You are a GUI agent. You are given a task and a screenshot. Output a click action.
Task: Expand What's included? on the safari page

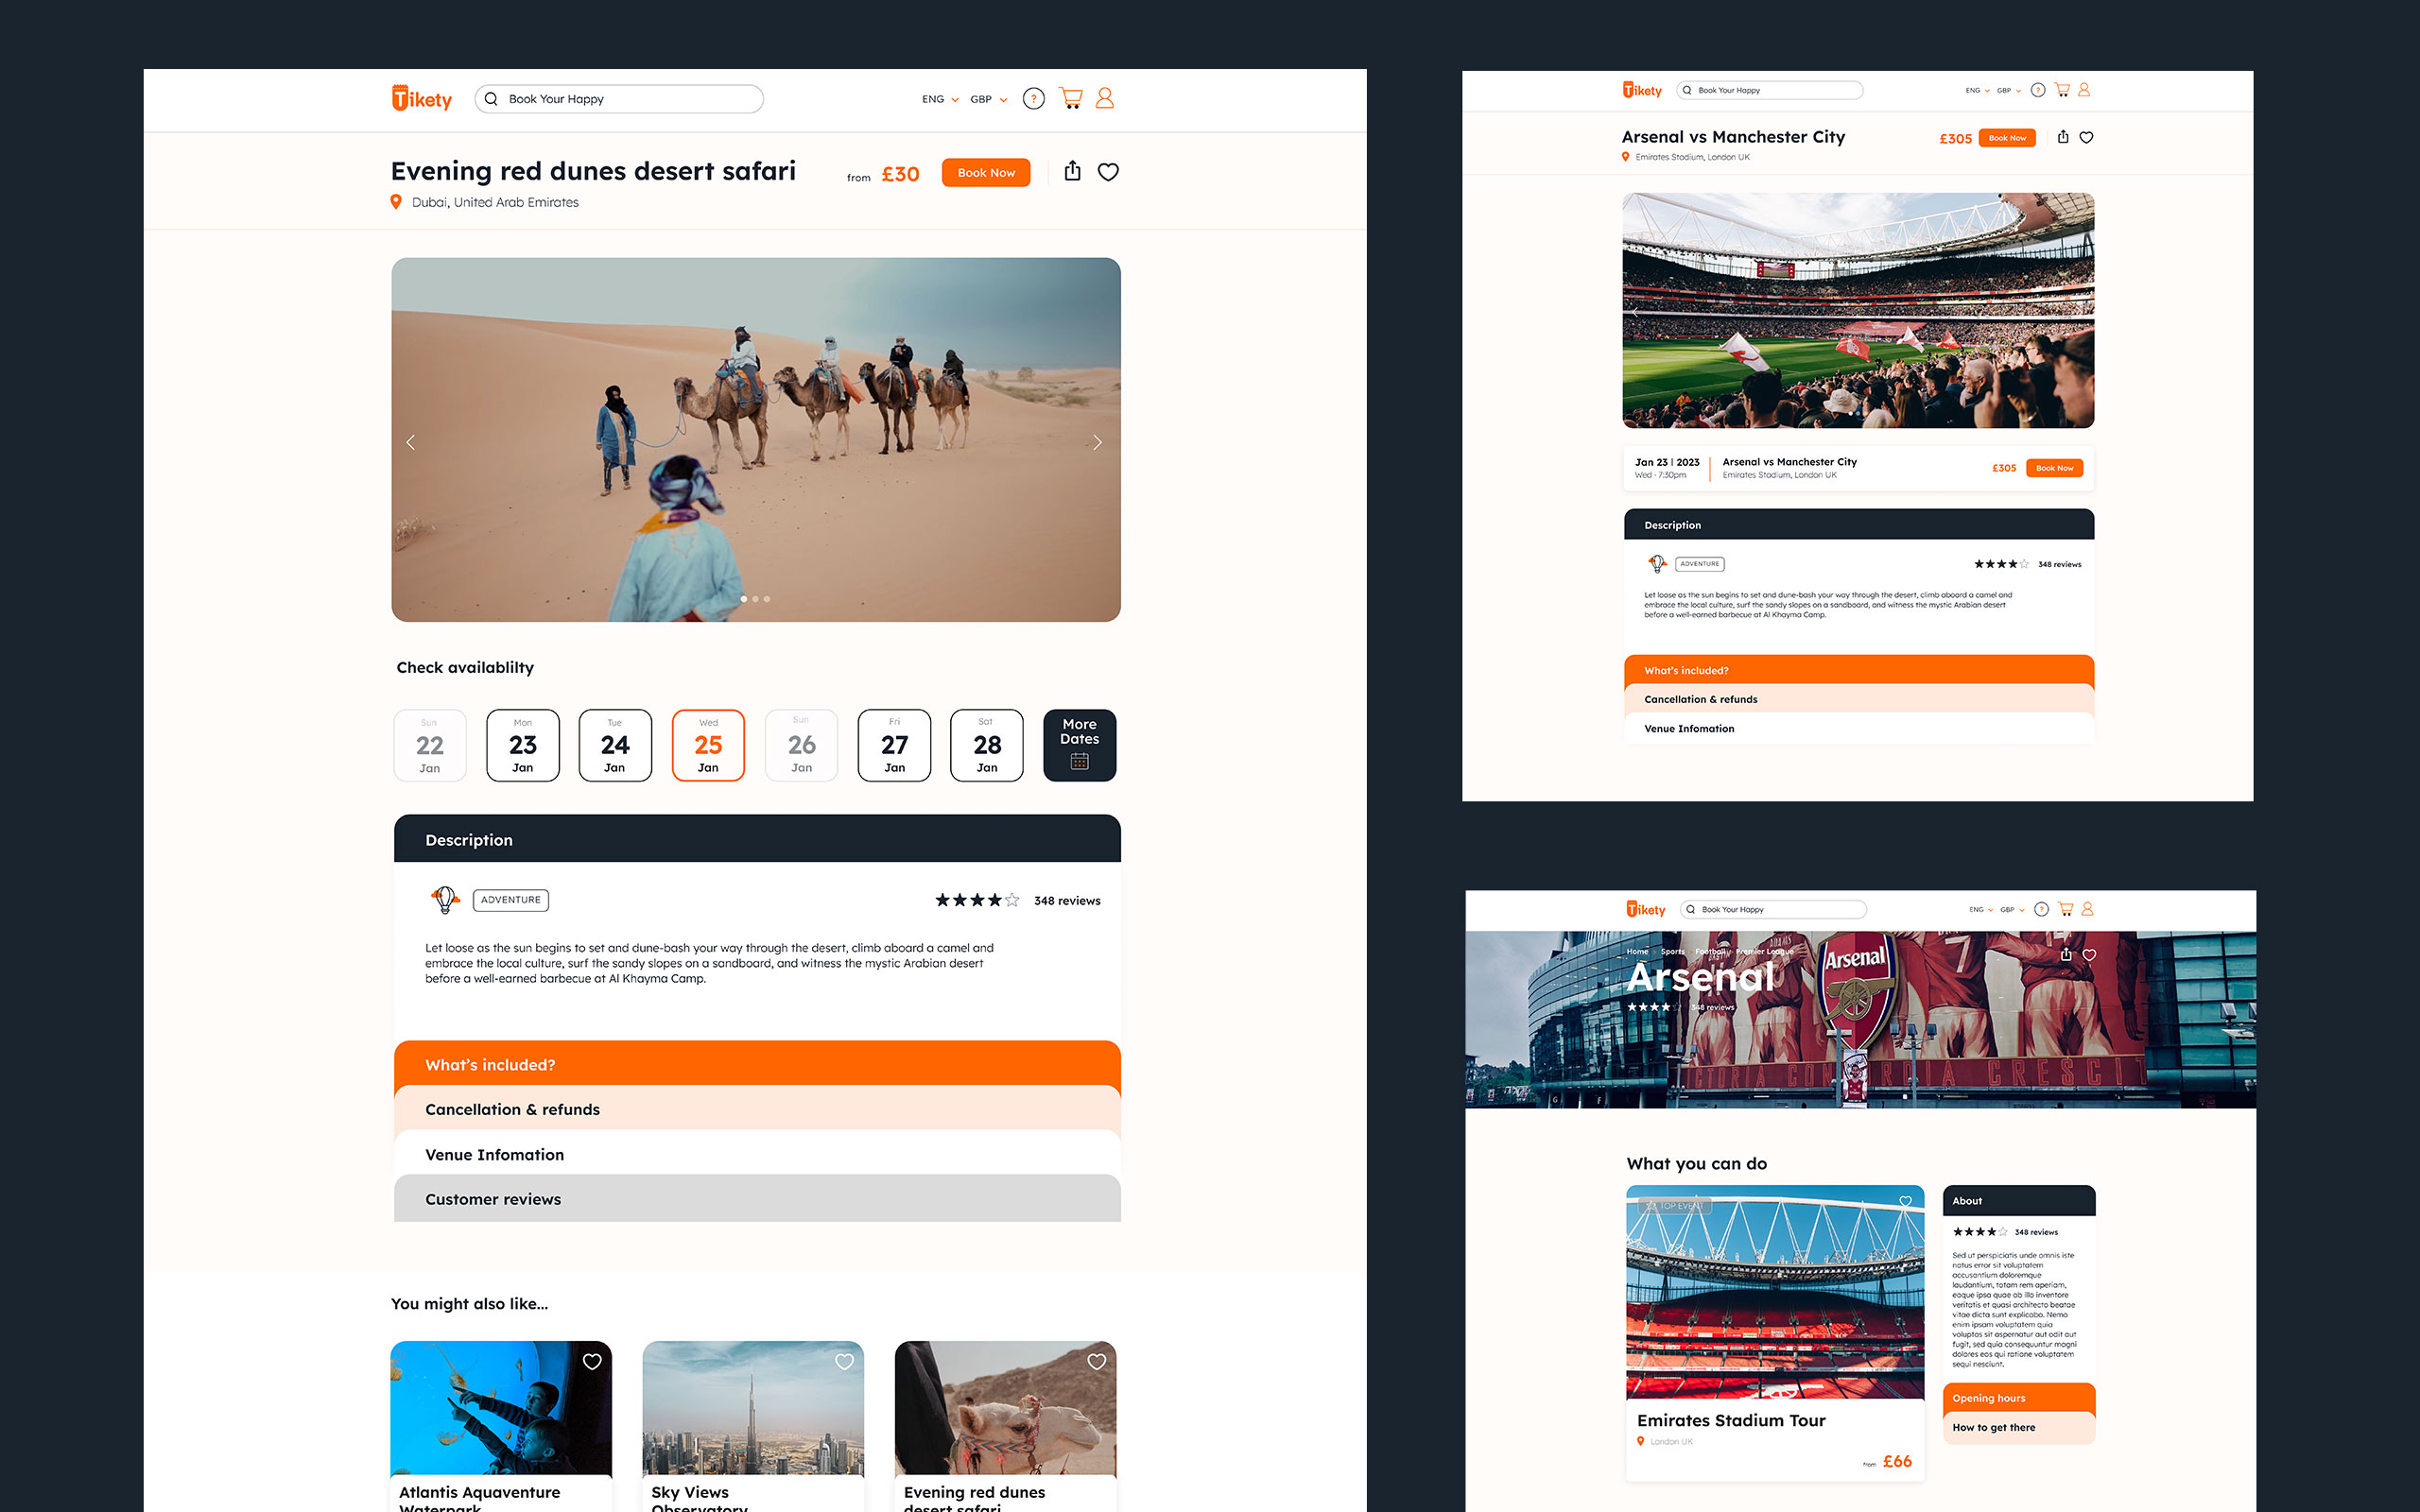coord(757,1064)
